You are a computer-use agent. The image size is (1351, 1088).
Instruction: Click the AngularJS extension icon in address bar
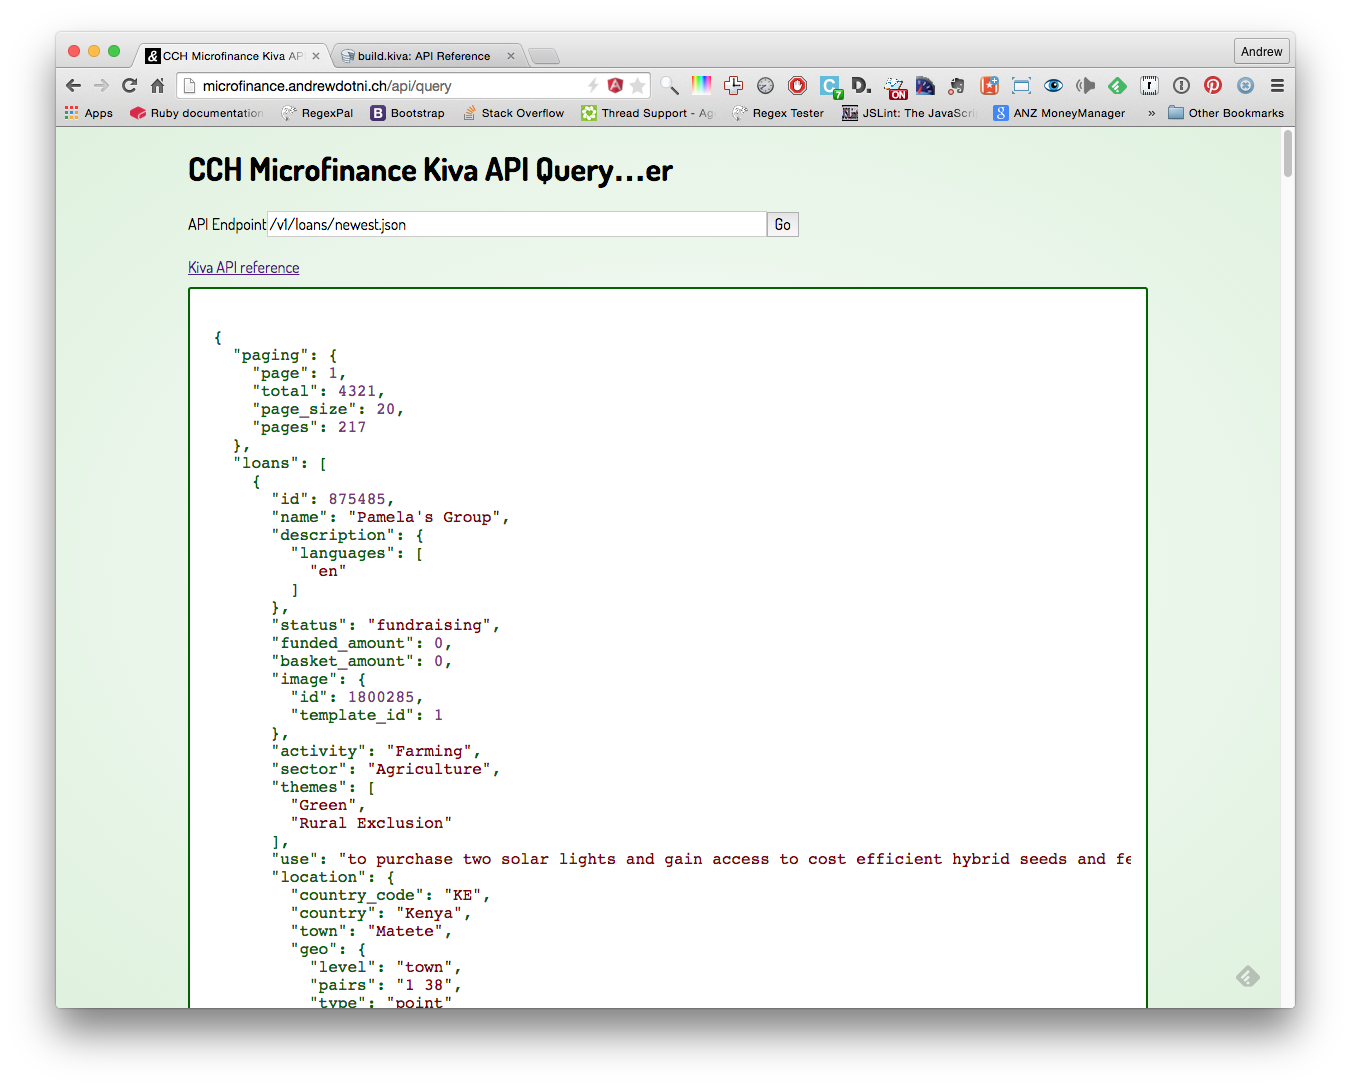(615, 86)
